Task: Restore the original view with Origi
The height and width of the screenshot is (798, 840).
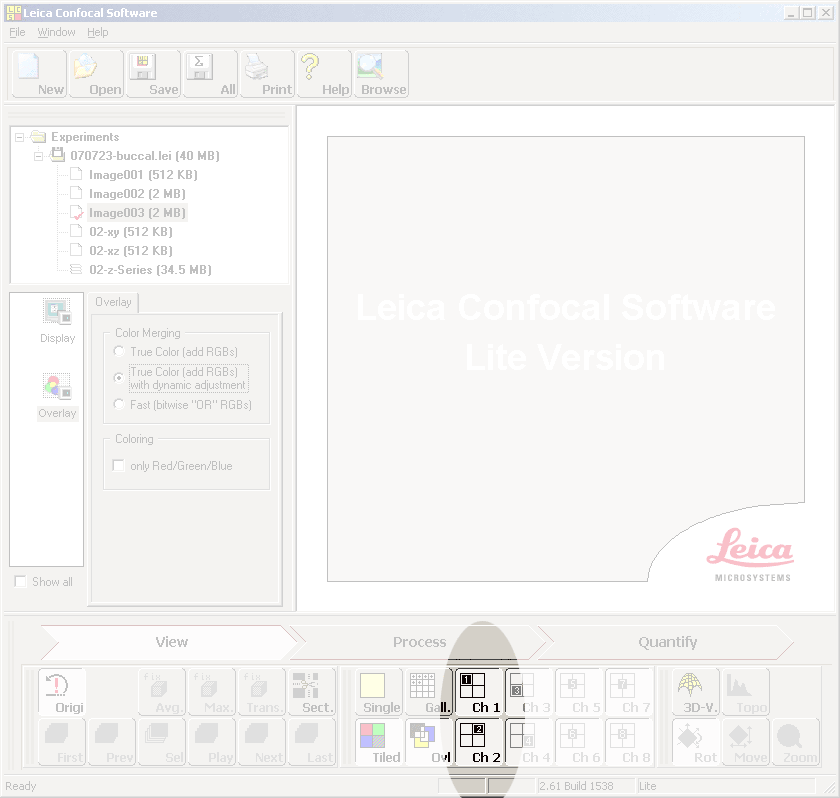Action: [62, 692]
